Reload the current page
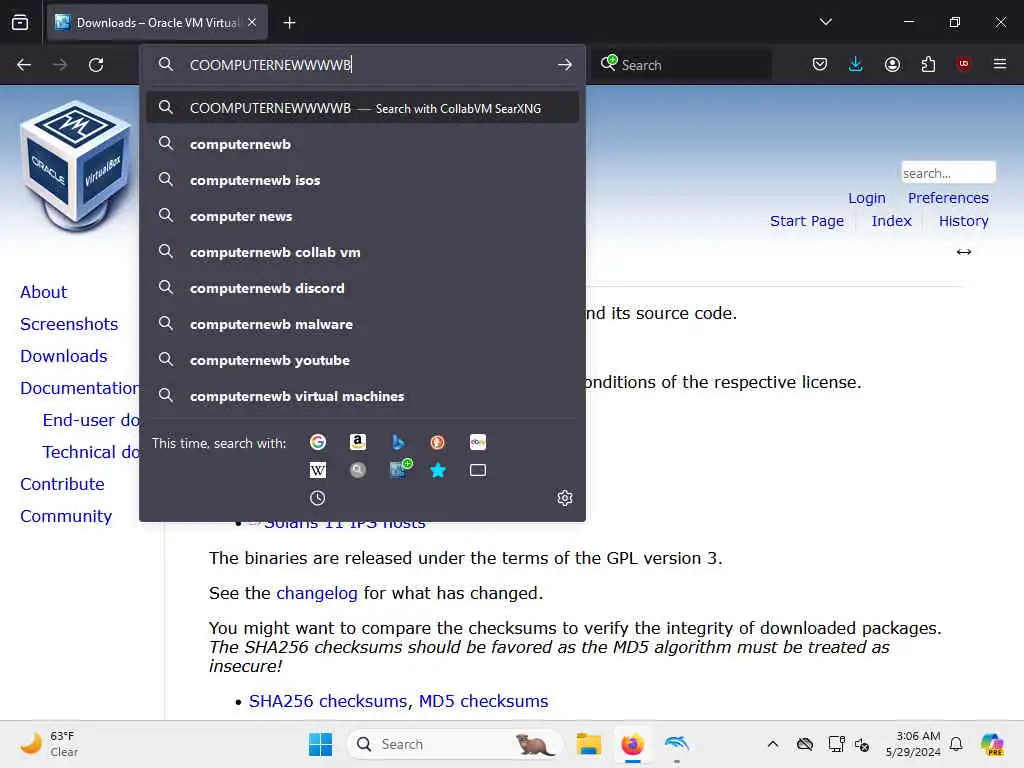1024x768 pixels. click(x=96, y=65)
